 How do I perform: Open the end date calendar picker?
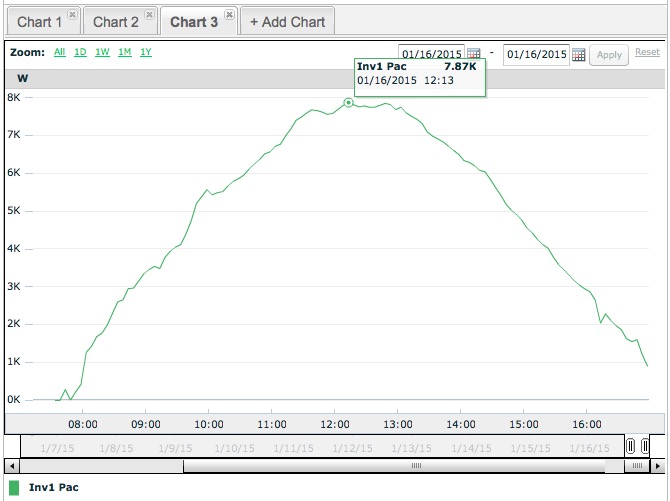click(578, 54)
